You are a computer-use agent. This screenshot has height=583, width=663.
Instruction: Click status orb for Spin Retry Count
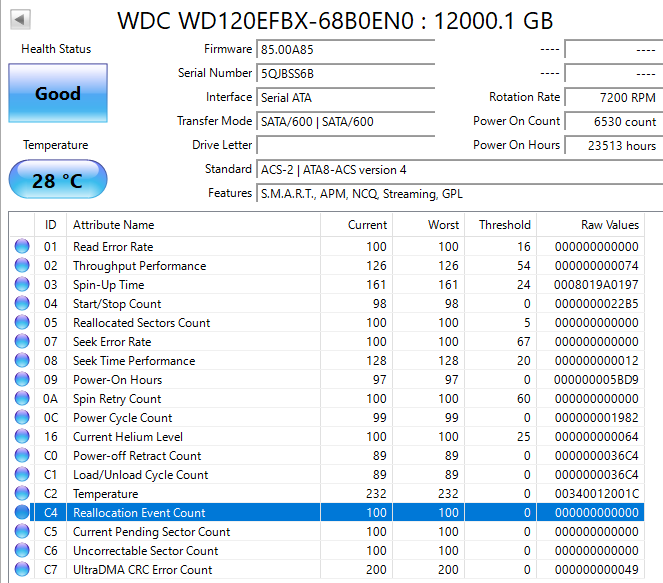[22, 398]
